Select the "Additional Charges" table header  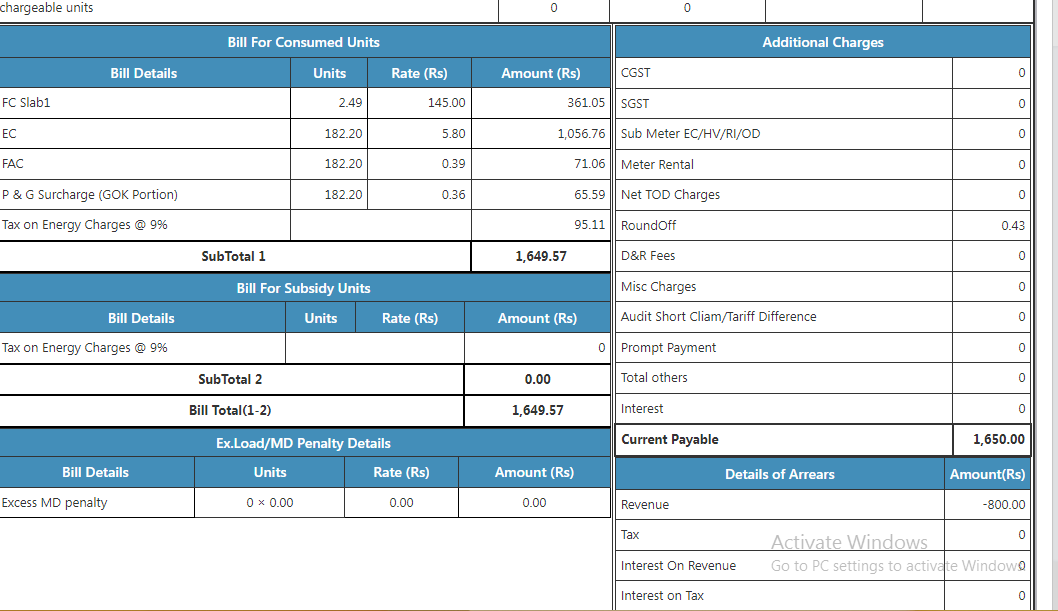[x=822, y=42]
